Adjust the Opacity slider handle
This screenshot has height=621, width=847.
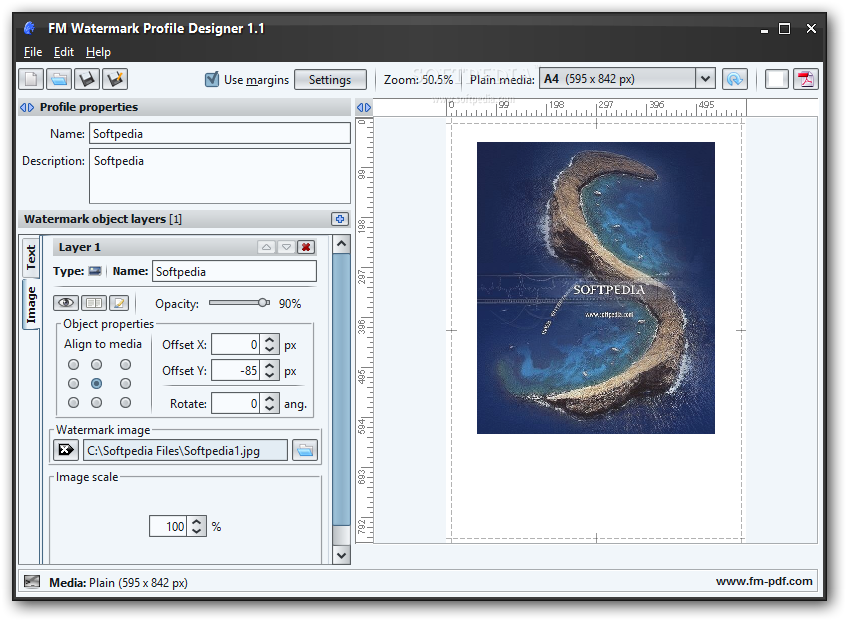pos(264,302)
